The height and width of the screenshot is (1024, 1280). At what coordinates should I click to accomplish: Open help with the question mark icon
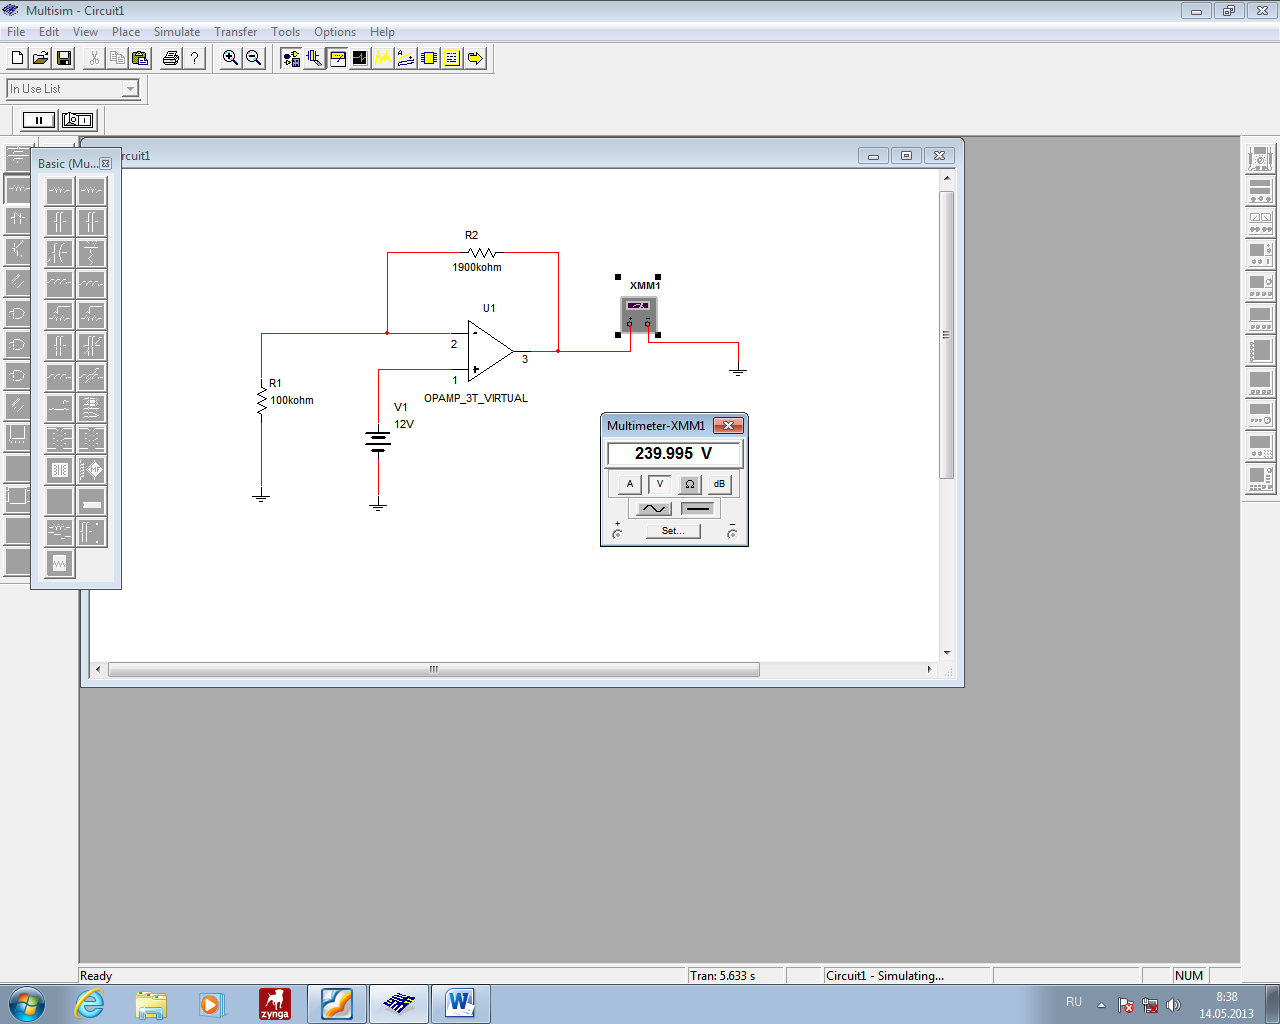(195, 58)
